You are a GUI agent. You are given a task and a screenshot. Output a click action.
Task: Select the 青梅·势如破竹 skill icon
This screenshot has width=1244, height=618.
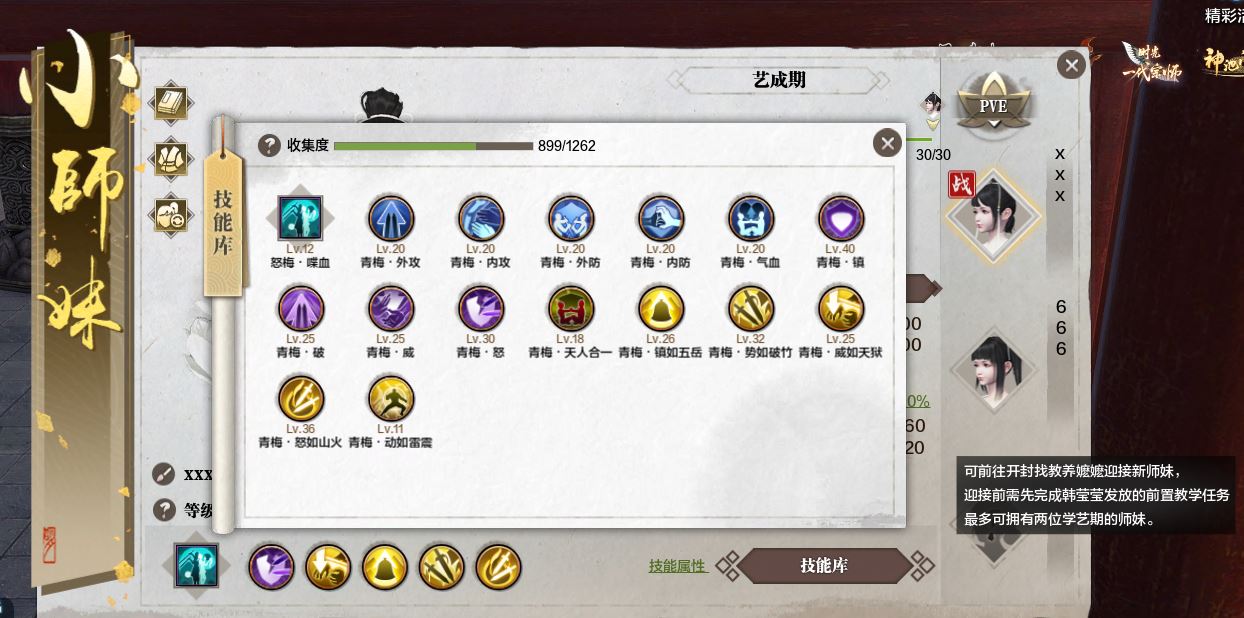750,308
